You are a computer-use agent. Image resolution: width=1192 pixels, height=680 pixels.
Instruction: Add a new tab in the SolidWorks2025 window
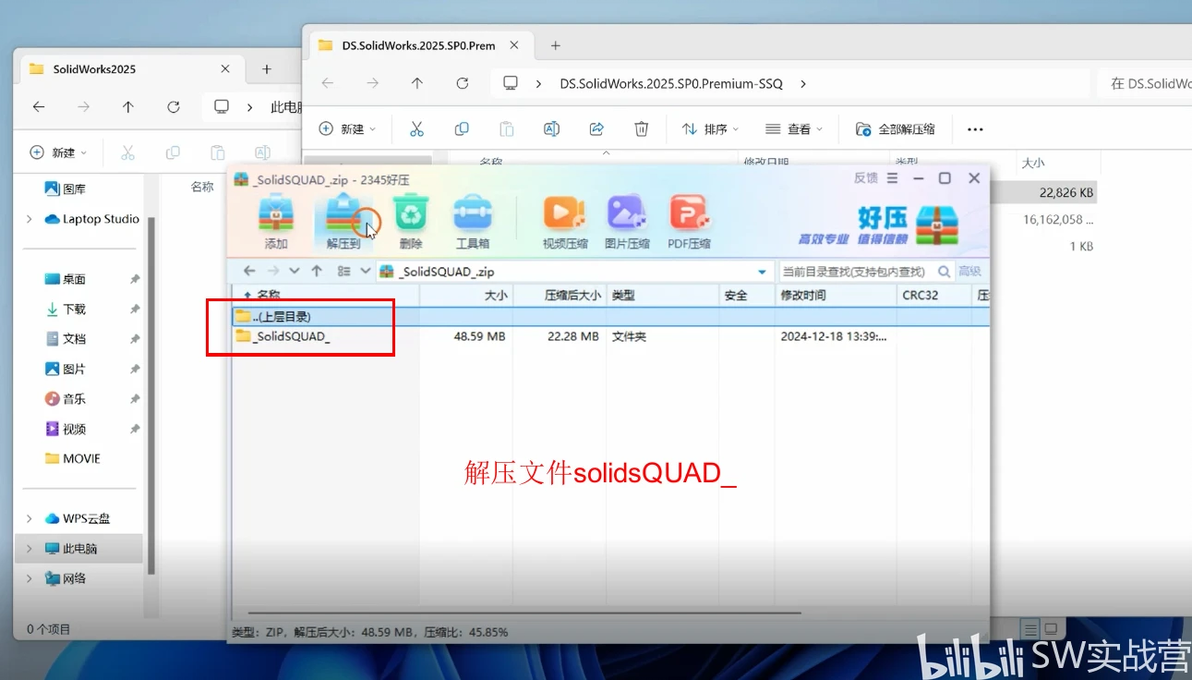pyautogui.click(x=267, y=69)
